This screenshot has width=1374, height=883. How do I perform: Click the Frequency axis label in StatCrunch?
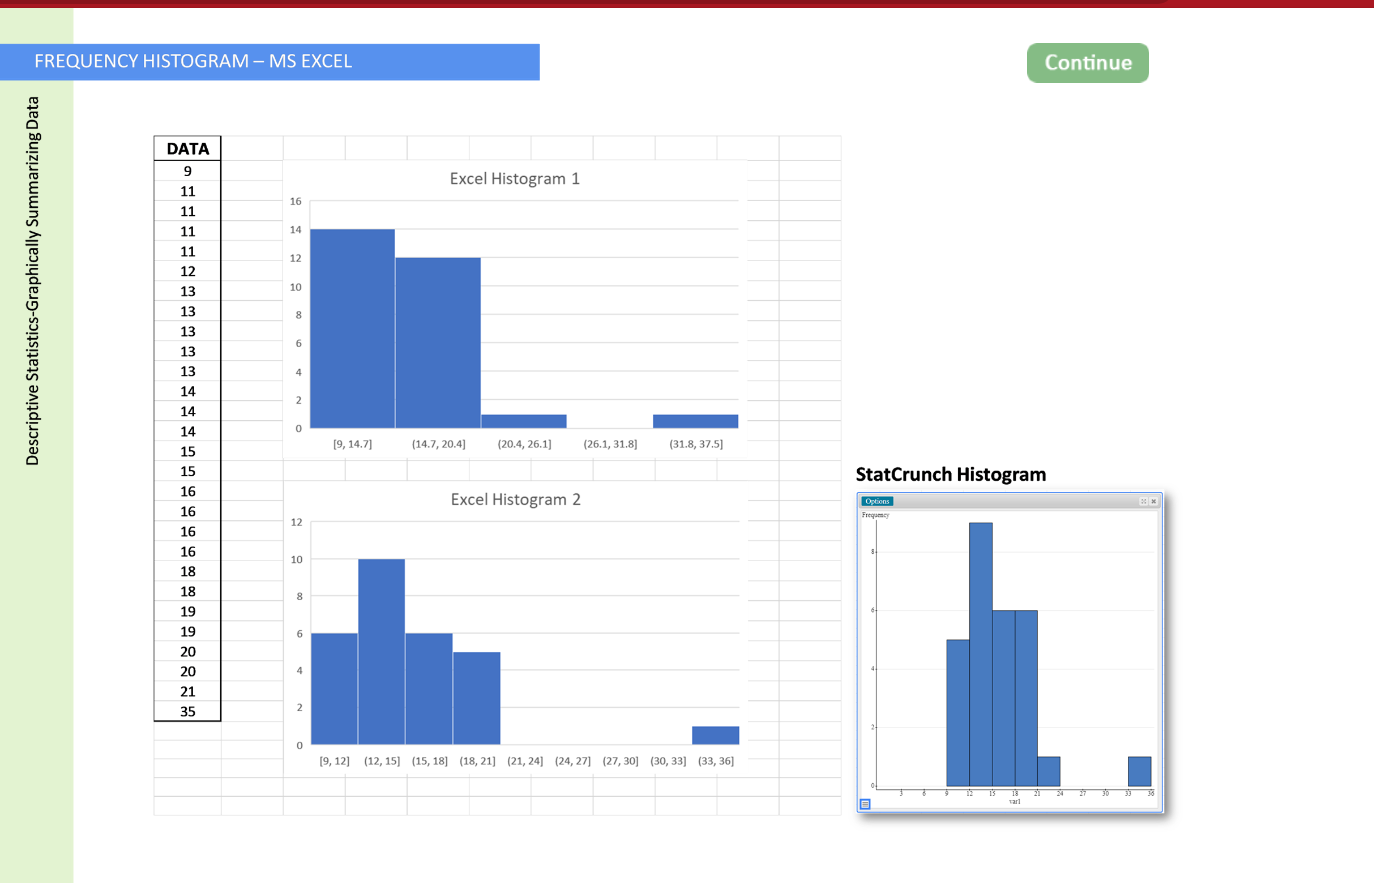click(876, 515)
